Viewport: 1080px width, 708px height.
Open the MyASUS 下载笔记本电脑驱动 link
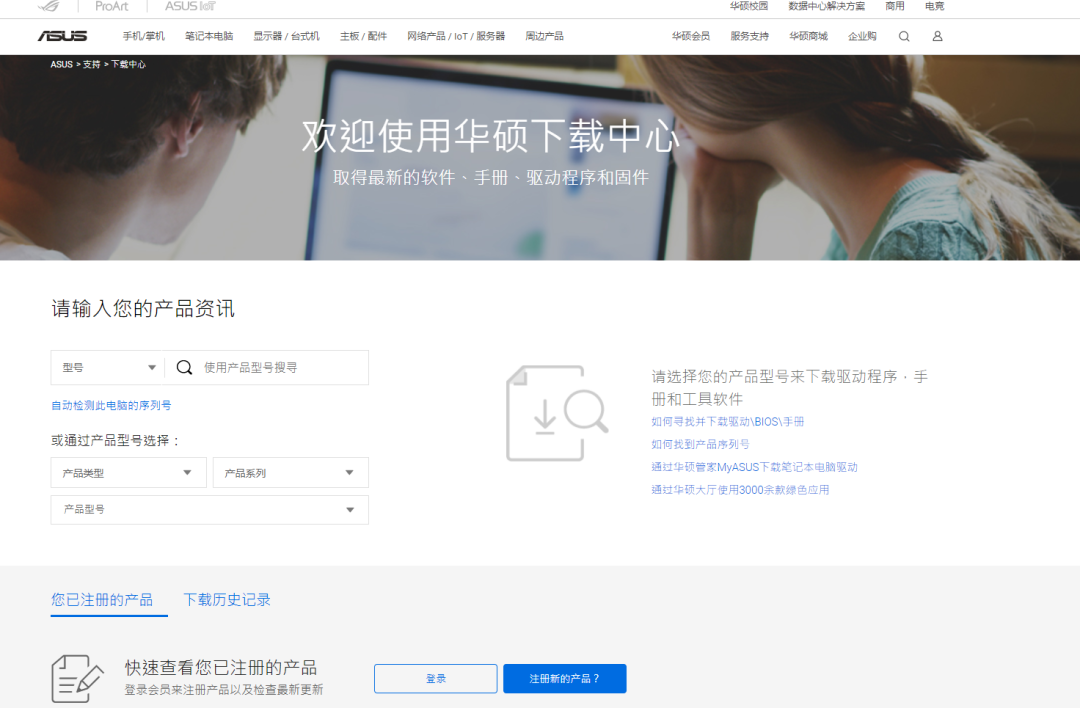(754, 467)
